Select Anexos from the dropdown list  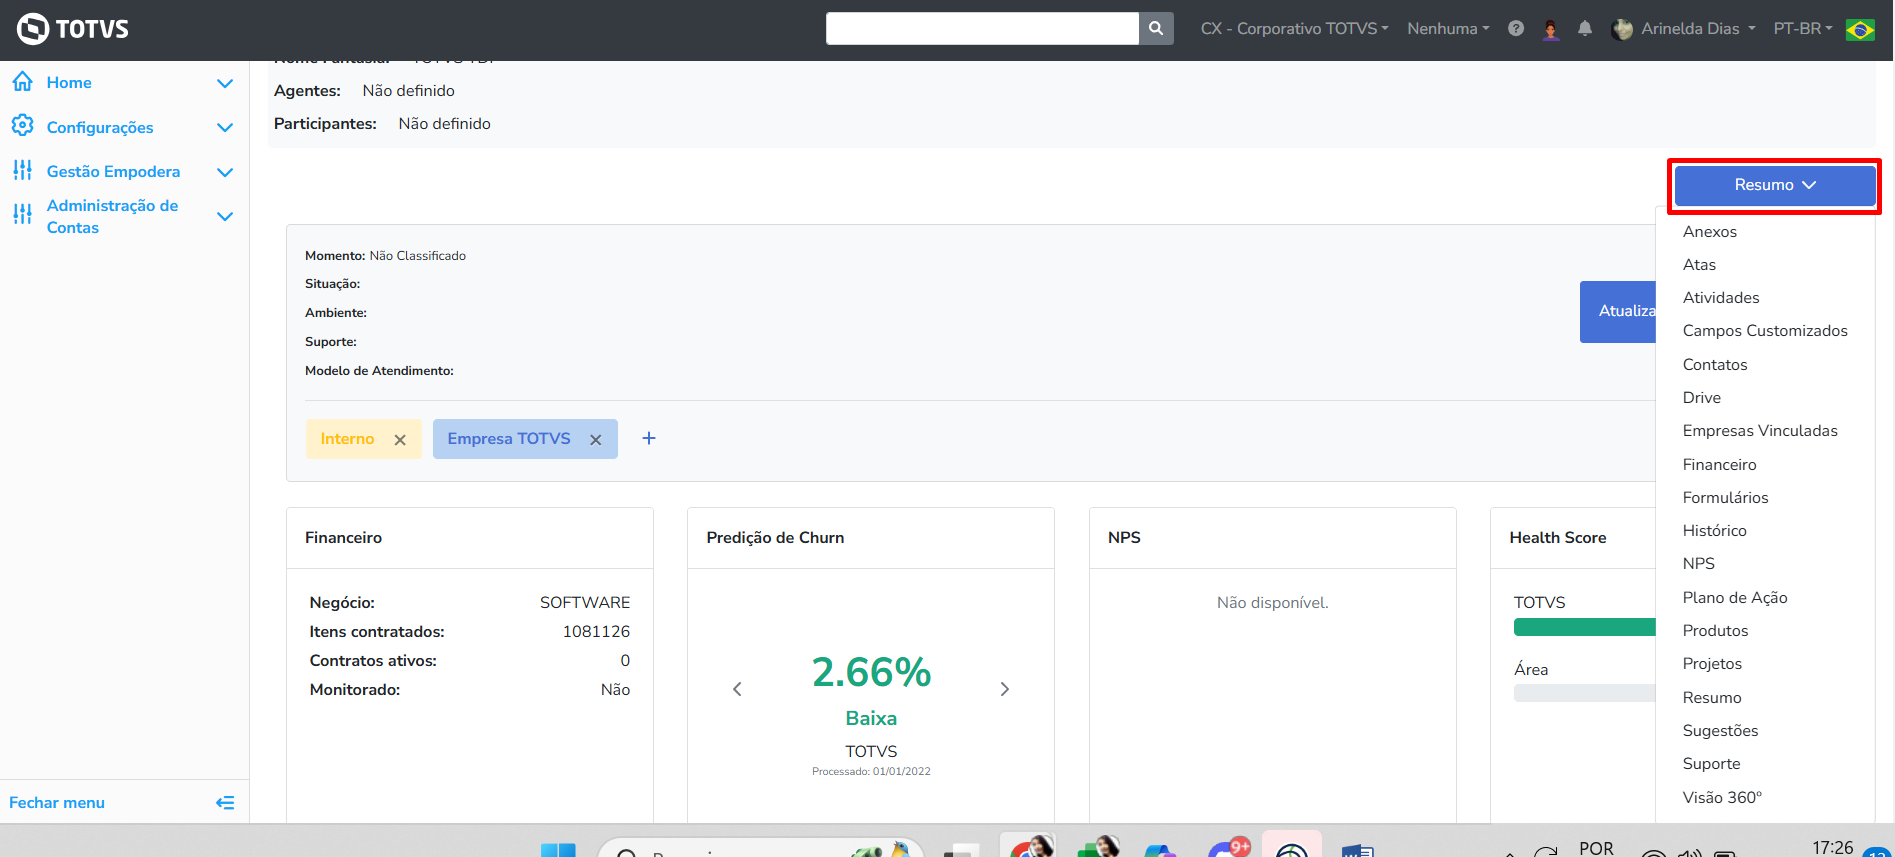tap(1710, 232)
